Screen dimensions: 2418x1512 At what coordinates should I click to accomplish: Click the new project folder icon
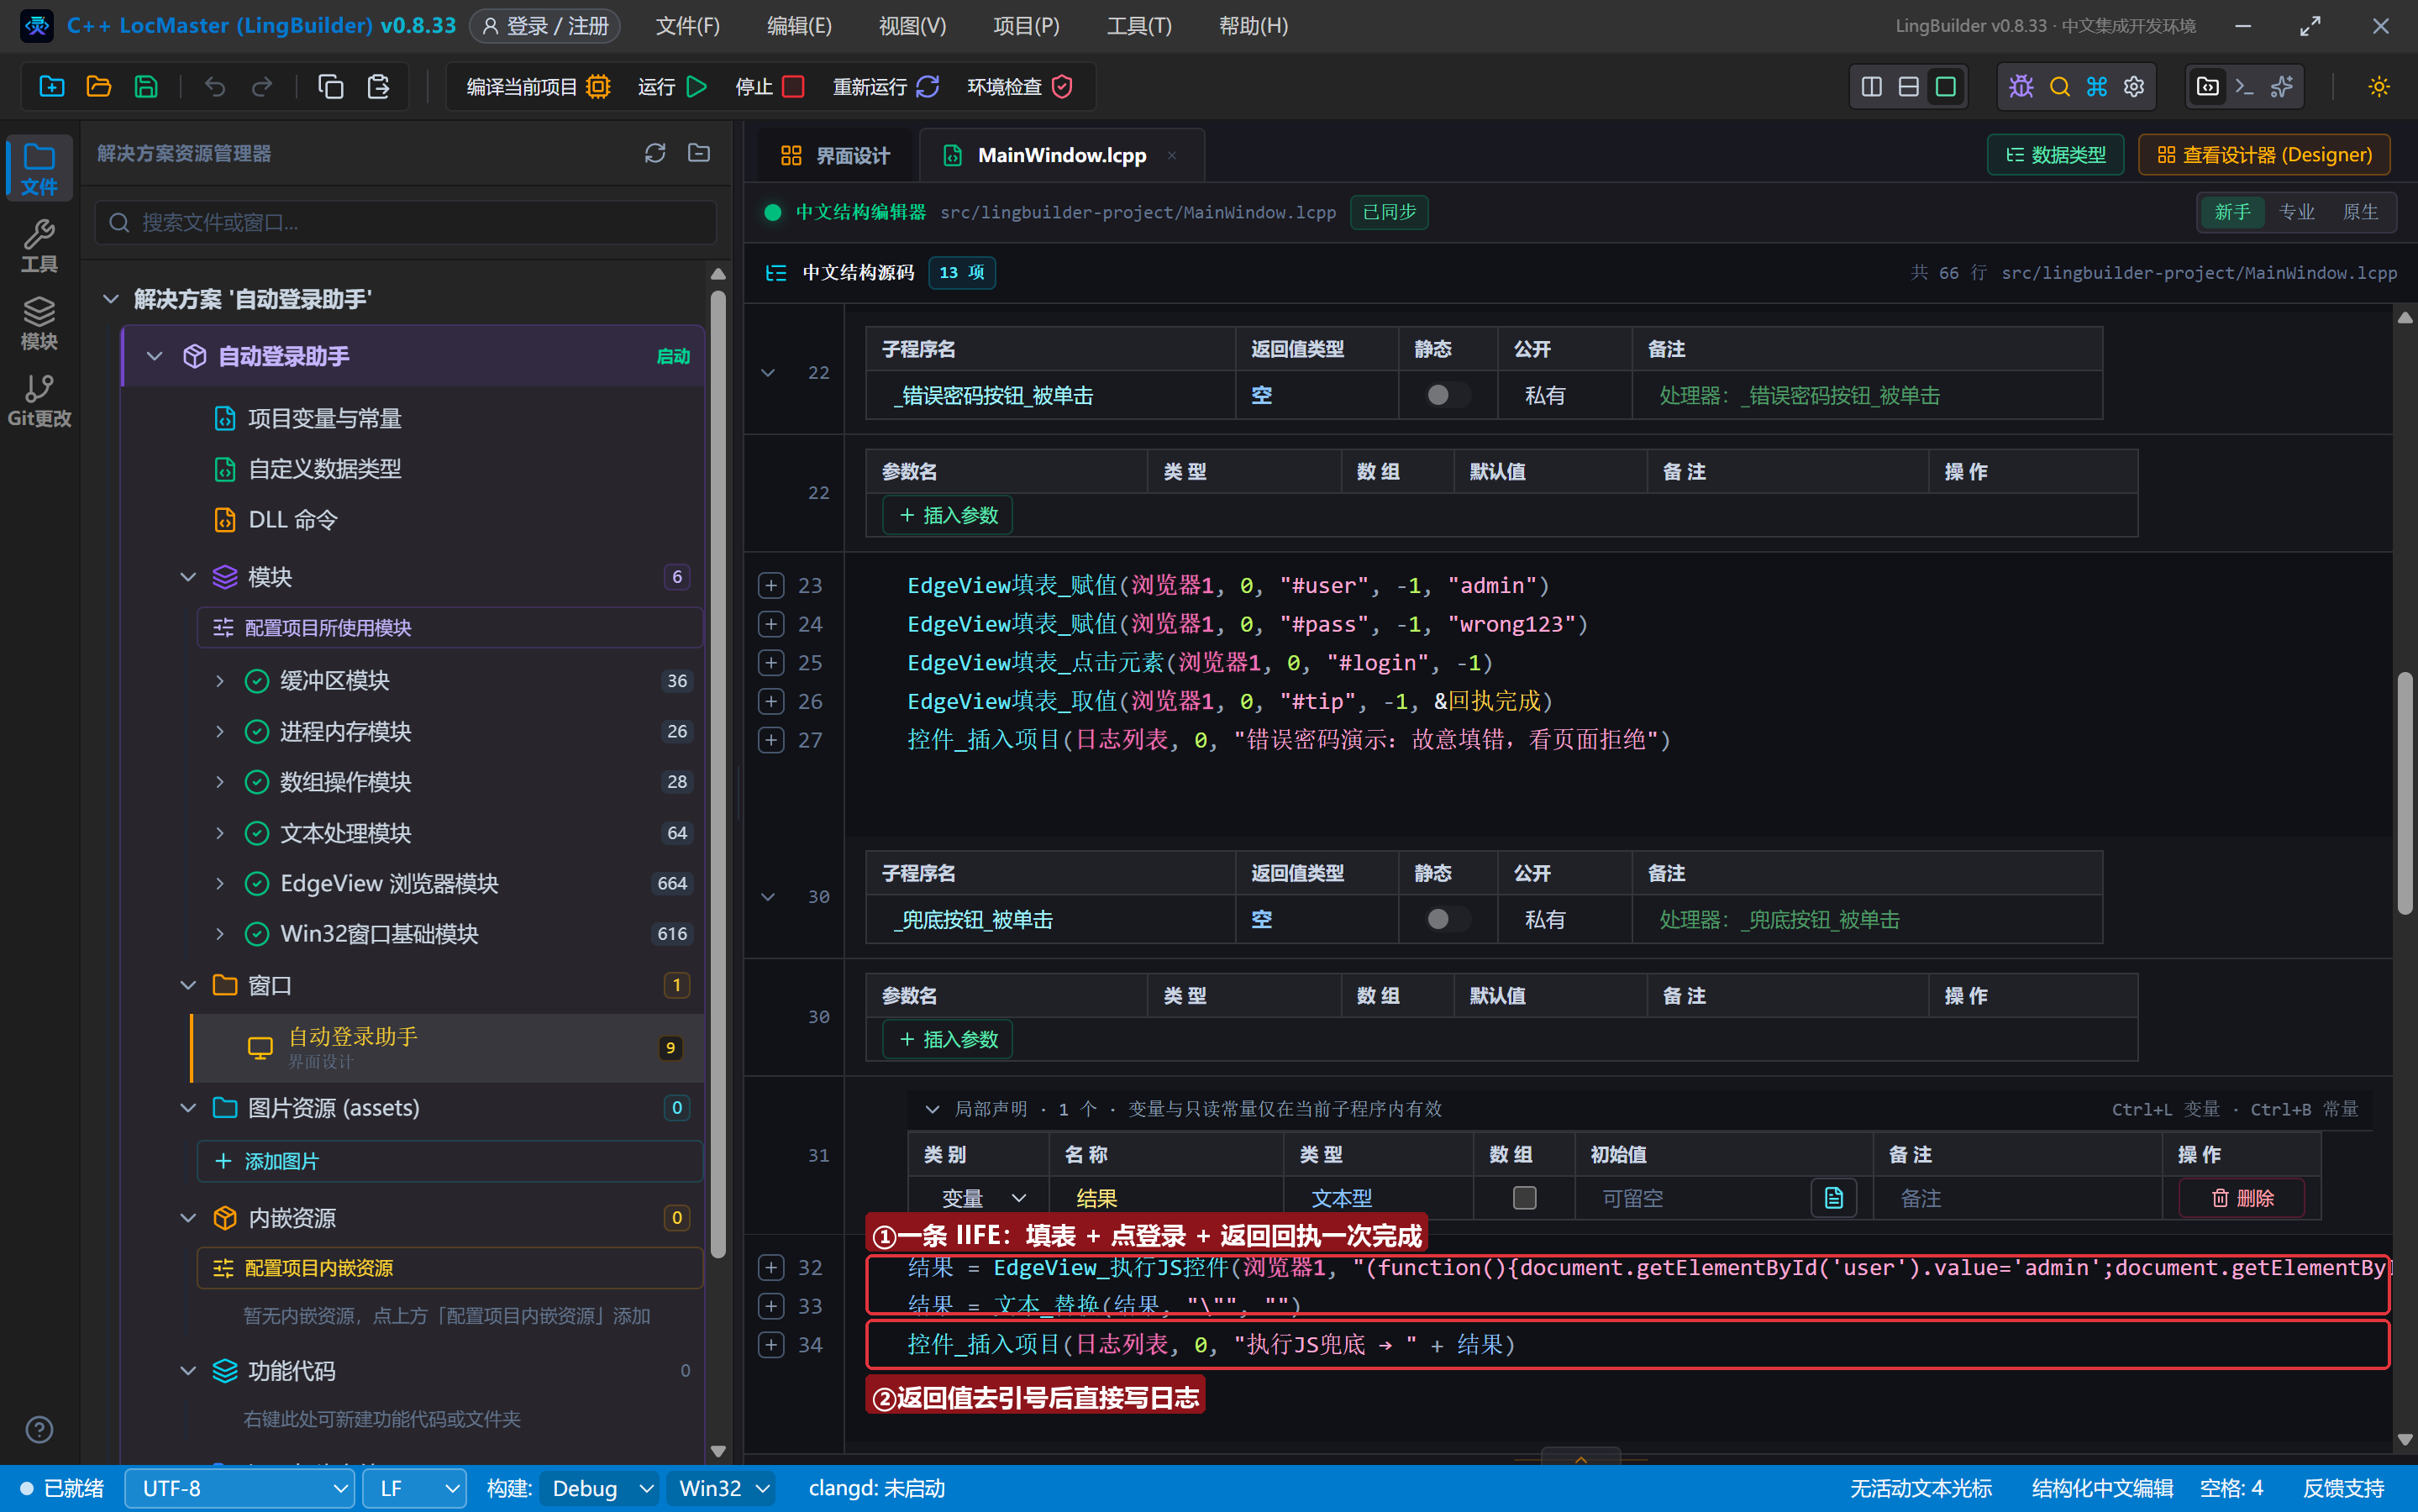point(51,87)
